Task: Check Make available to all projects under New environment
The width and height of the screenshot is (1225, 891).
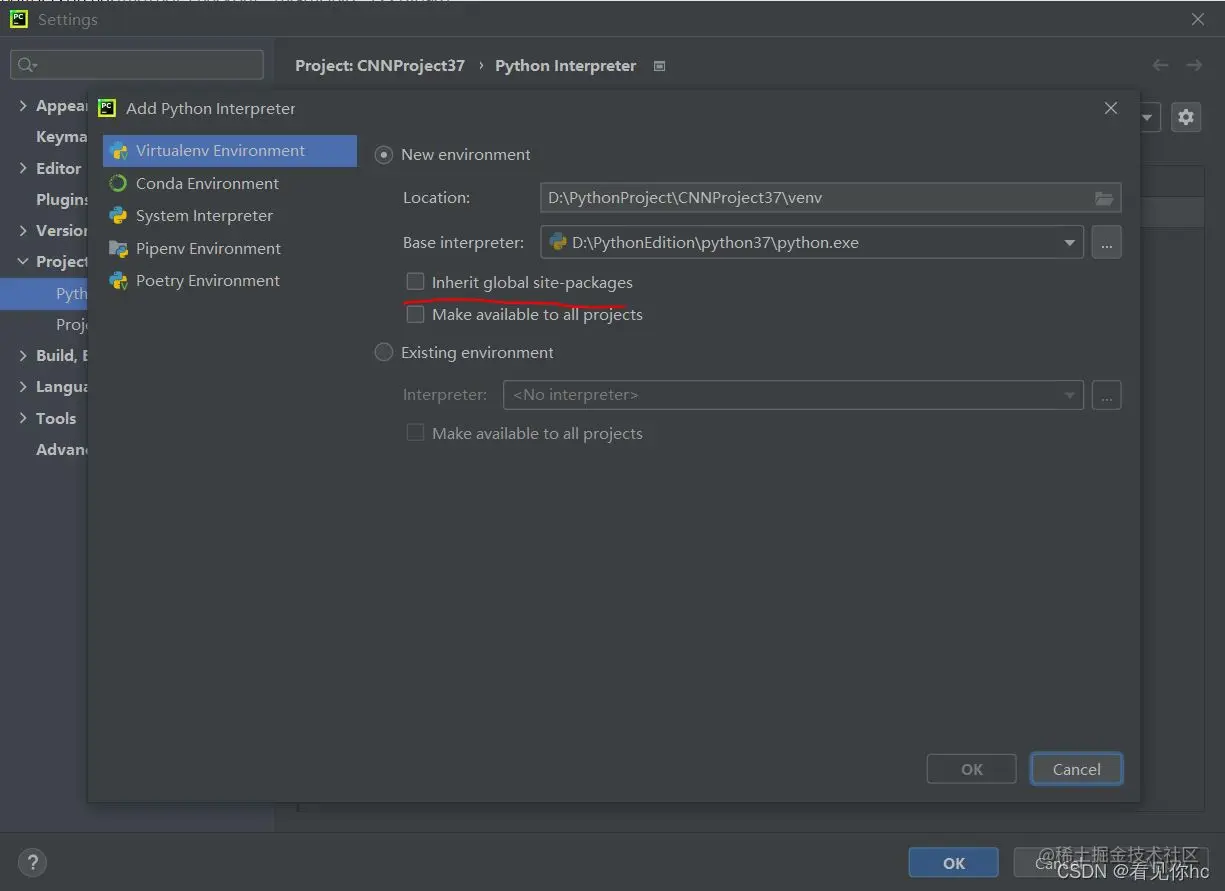Action: [415, 314]
